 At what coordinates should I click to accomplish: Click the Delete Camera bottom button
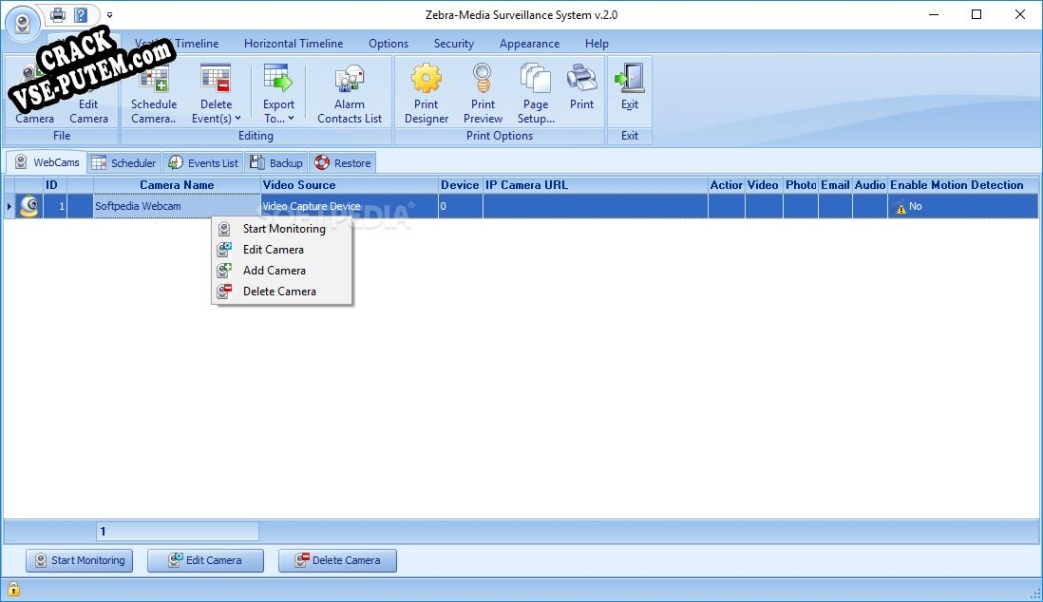coord(337,560)
